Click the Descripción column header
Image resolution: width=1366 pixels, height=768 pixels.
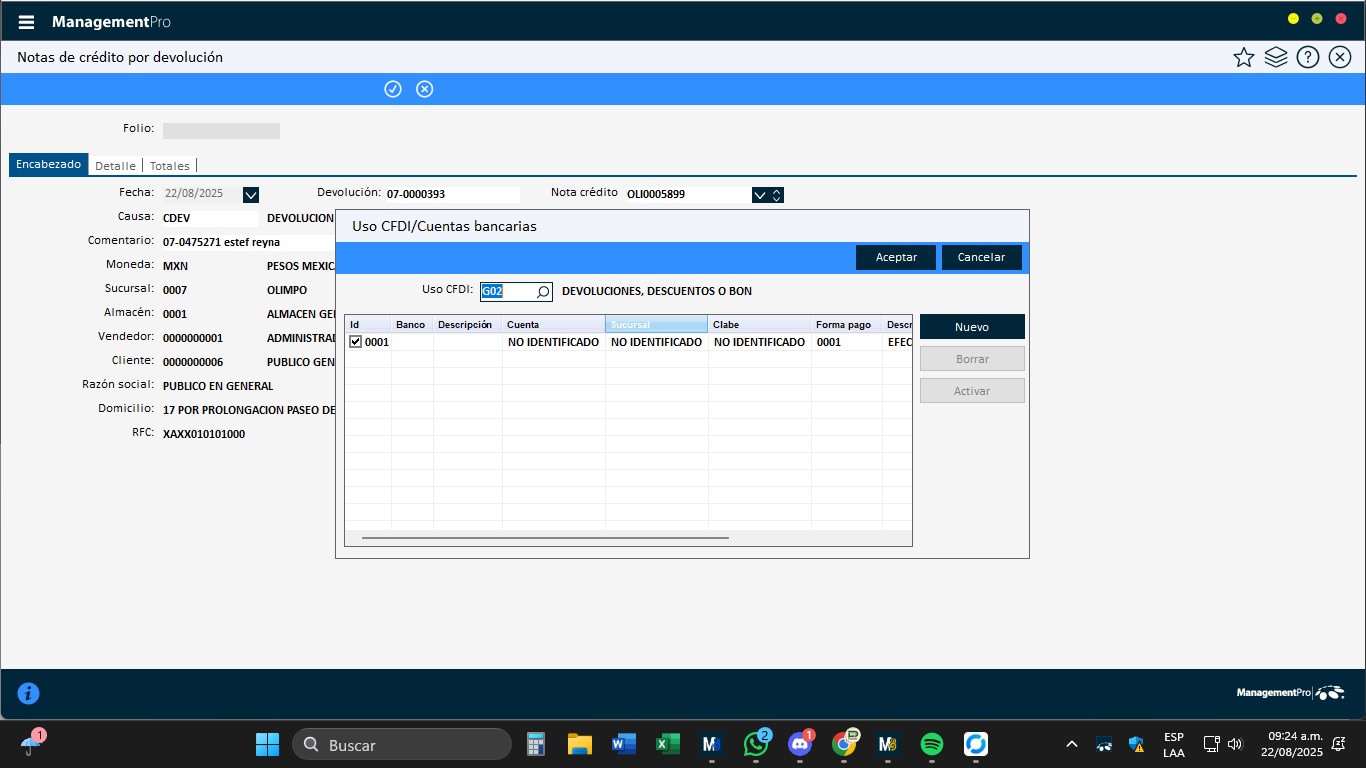[467, 325]
